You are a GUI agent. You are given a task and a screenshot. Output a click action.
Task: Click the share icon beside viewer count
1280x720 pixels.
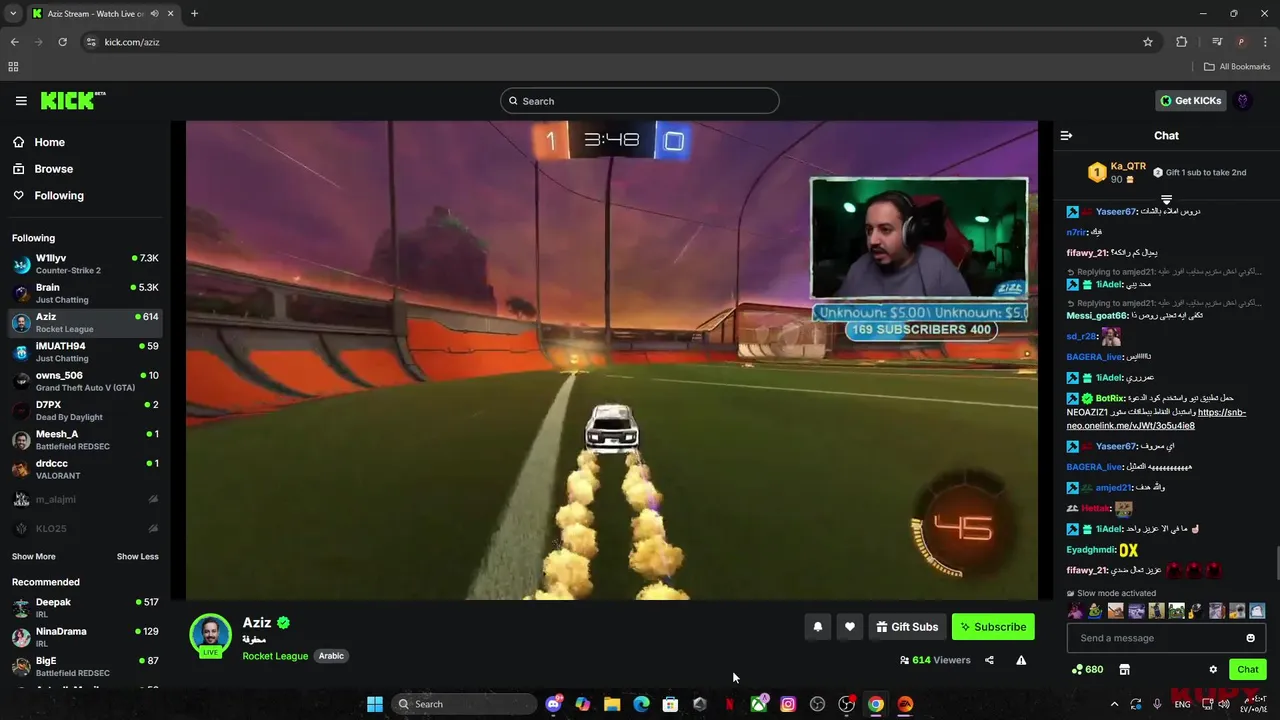pos(989,660)
